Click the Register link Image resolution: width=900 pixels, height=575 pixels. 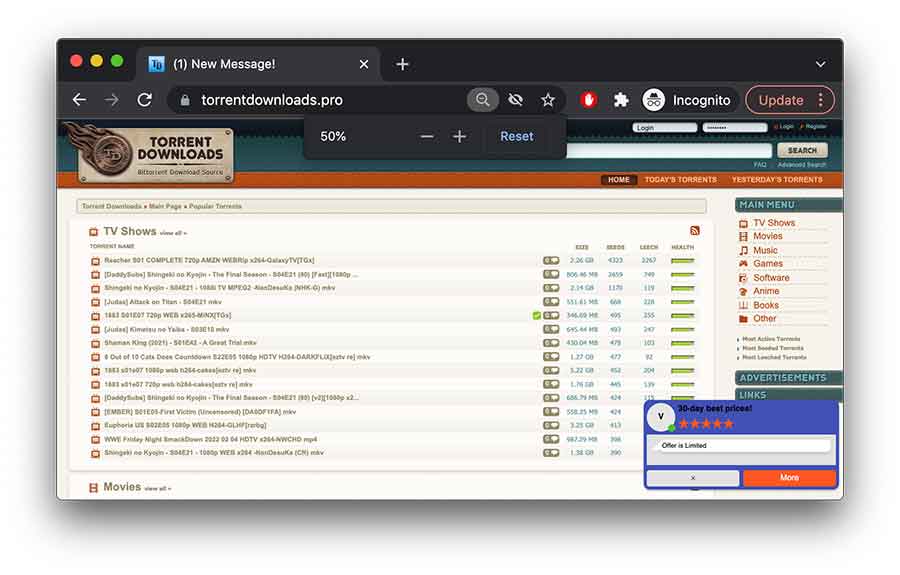(814, 126)
